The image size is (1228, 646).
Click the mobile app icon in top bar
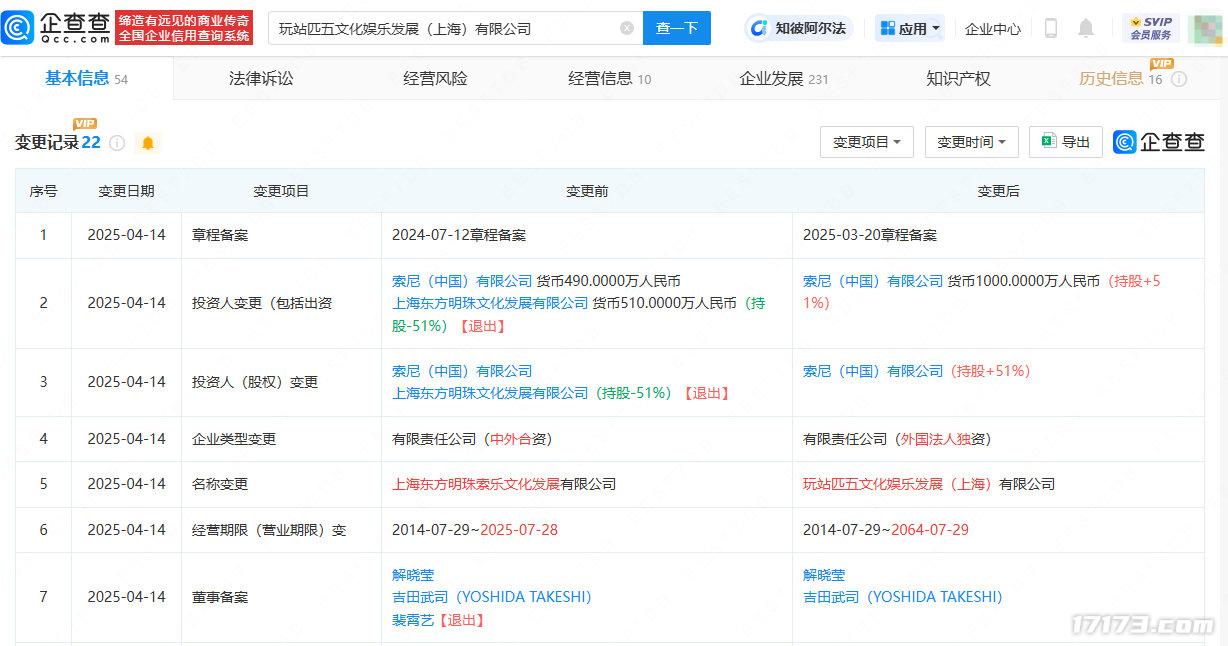tap(1051, 28)
